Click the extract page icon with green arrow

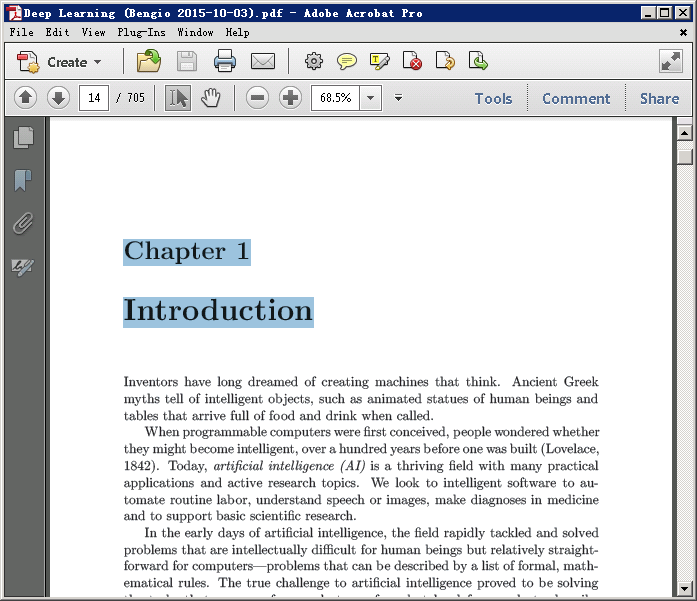tap(478, 61)
